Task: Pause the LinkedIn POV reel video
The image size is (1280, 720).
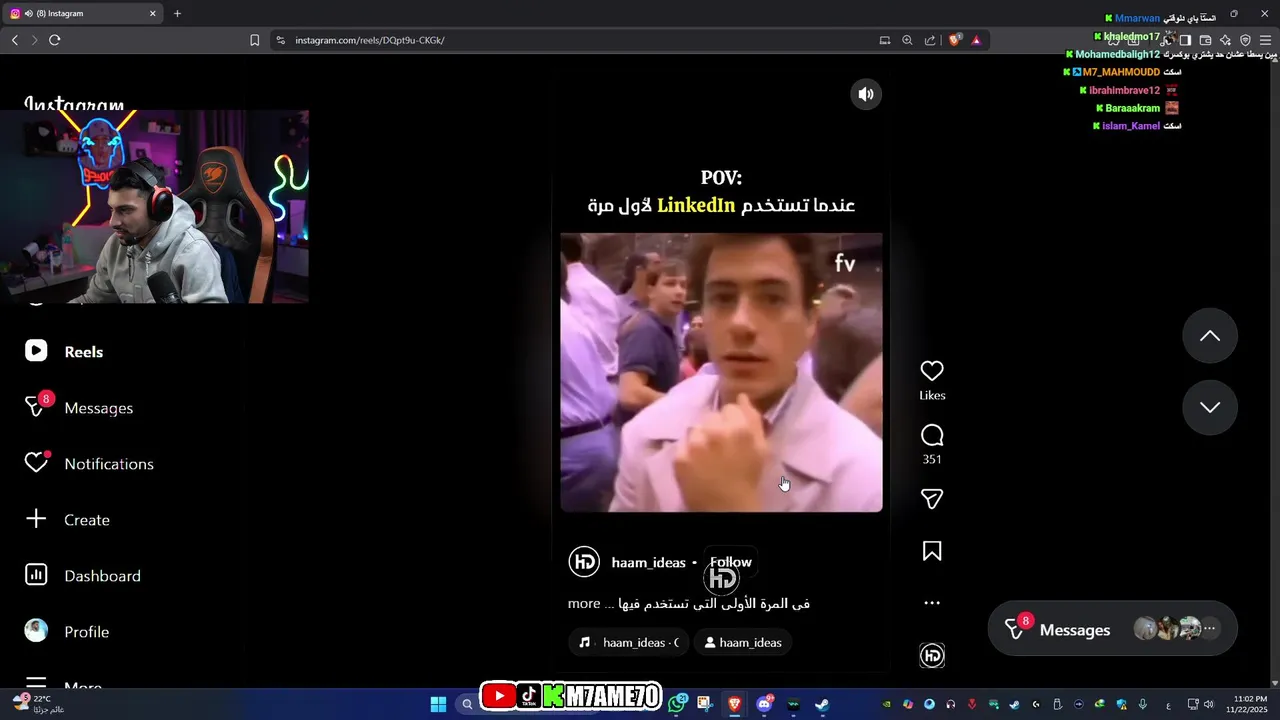Action: 721,372
